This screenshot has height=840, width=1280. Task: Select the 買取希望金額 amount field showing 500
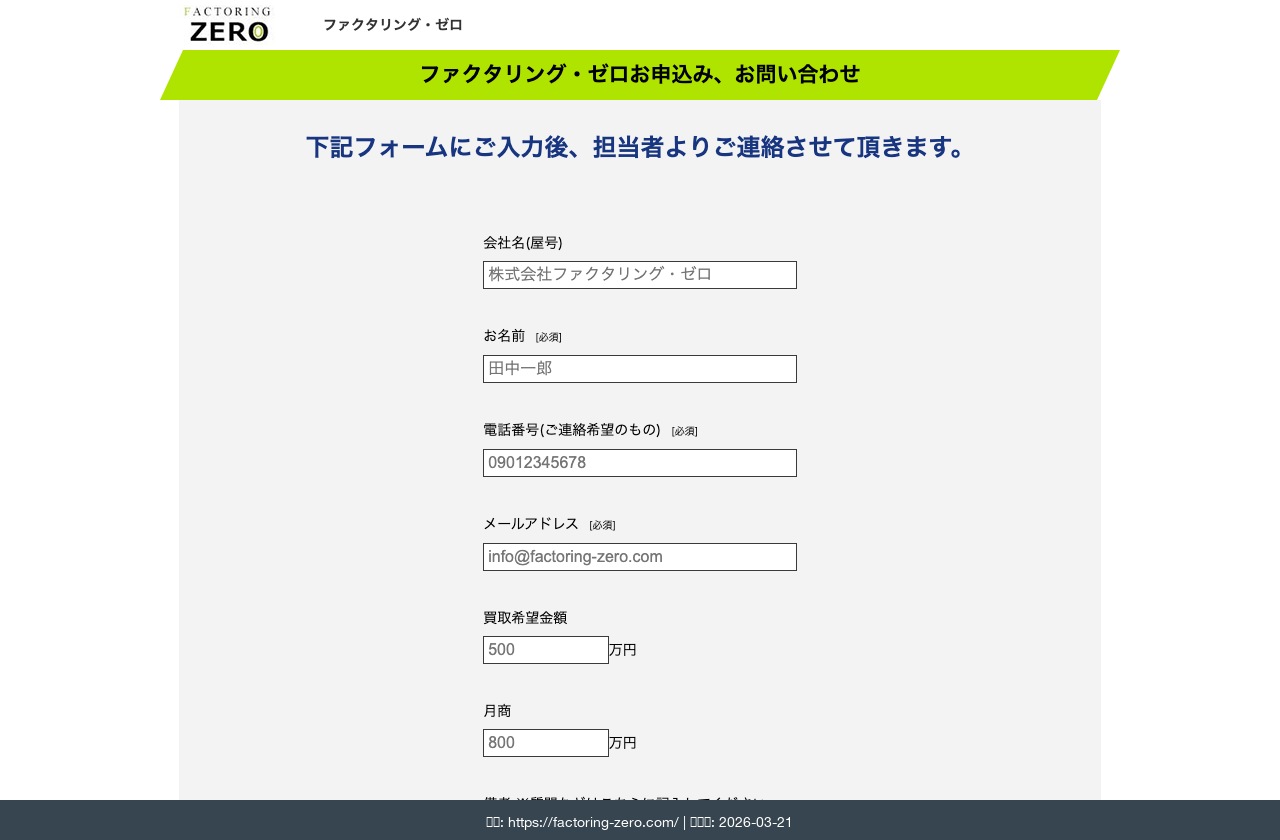point(545,649)
